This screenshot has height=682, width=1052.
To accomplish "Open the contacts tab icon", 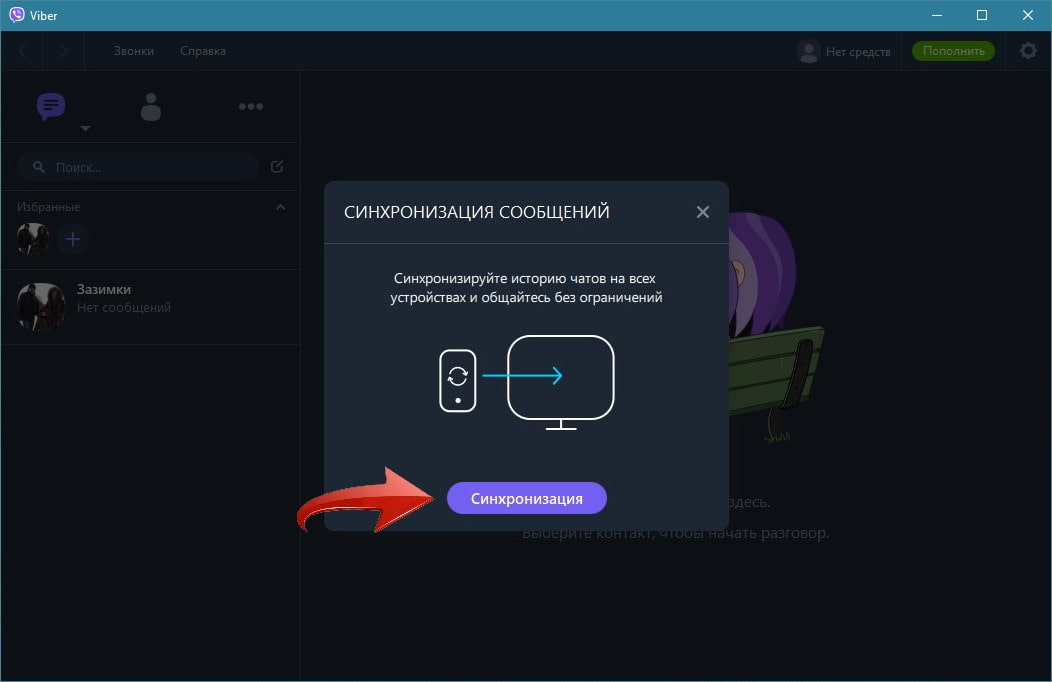I will coord(151,107).
